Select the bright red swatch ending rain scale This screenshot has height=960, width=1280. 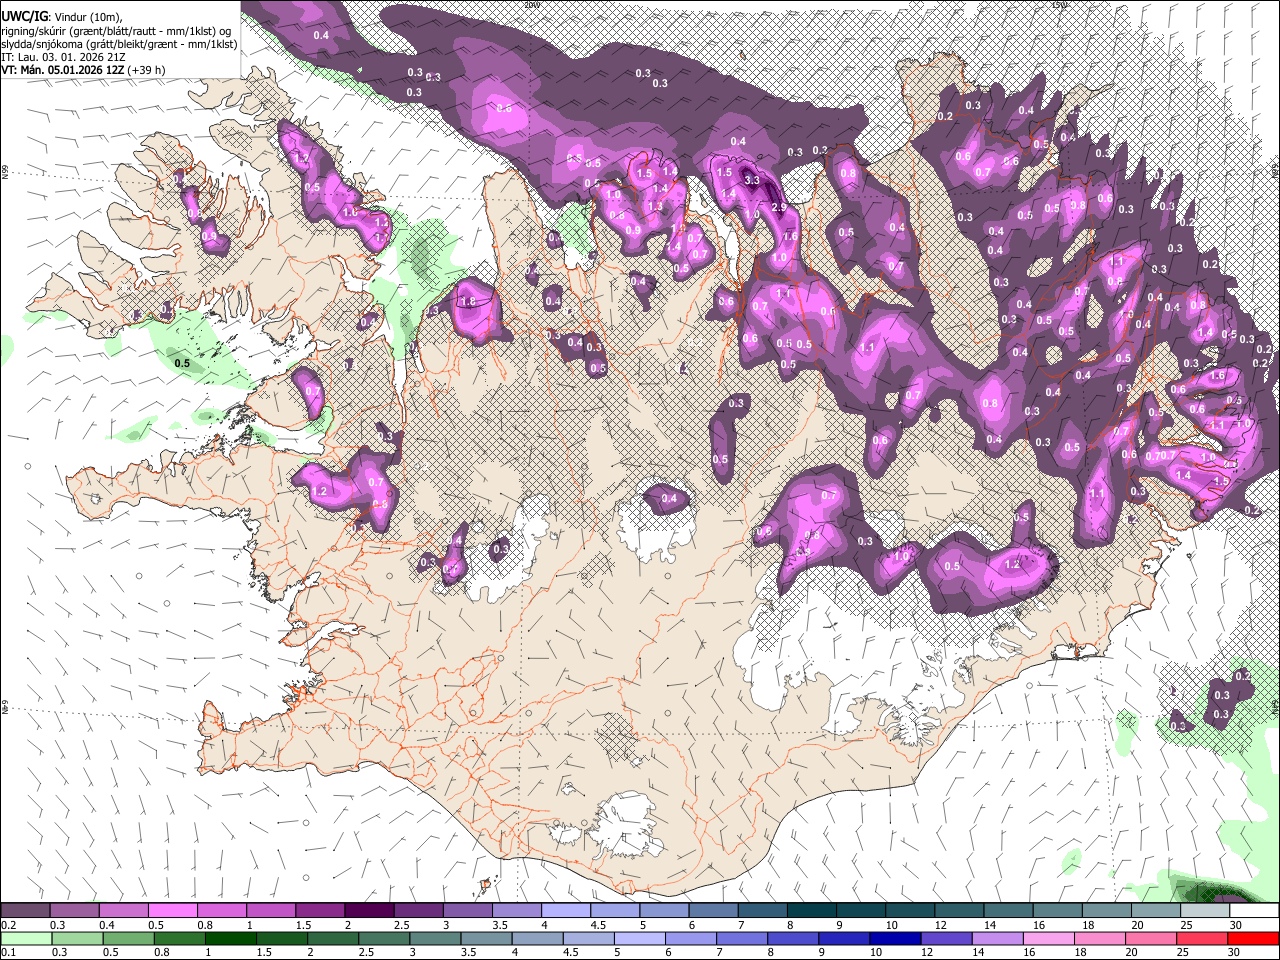(1253, 938)
